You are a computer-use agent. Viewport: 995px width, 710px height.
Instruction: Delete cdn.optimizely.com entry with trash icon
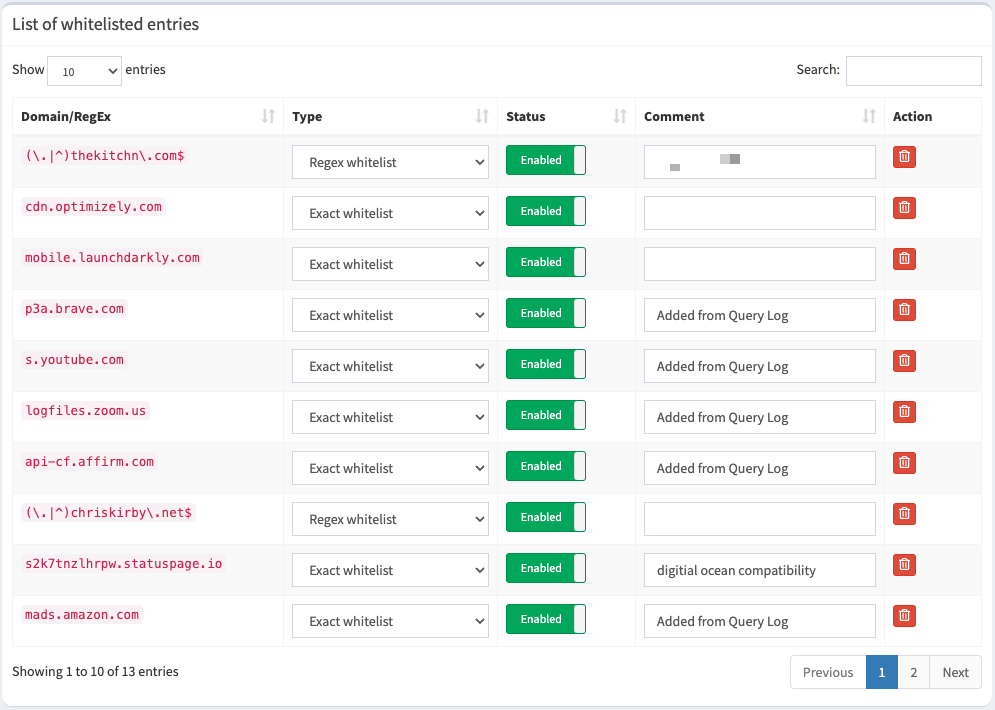pyautogui.click(x=904, y=207)
